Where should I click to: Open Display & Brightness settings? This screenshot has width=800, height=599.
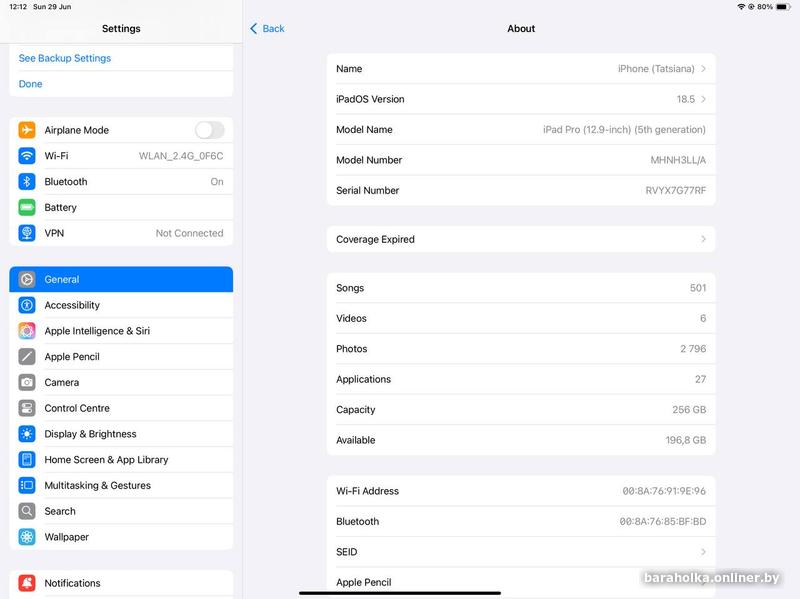click(x=121, y=434)
